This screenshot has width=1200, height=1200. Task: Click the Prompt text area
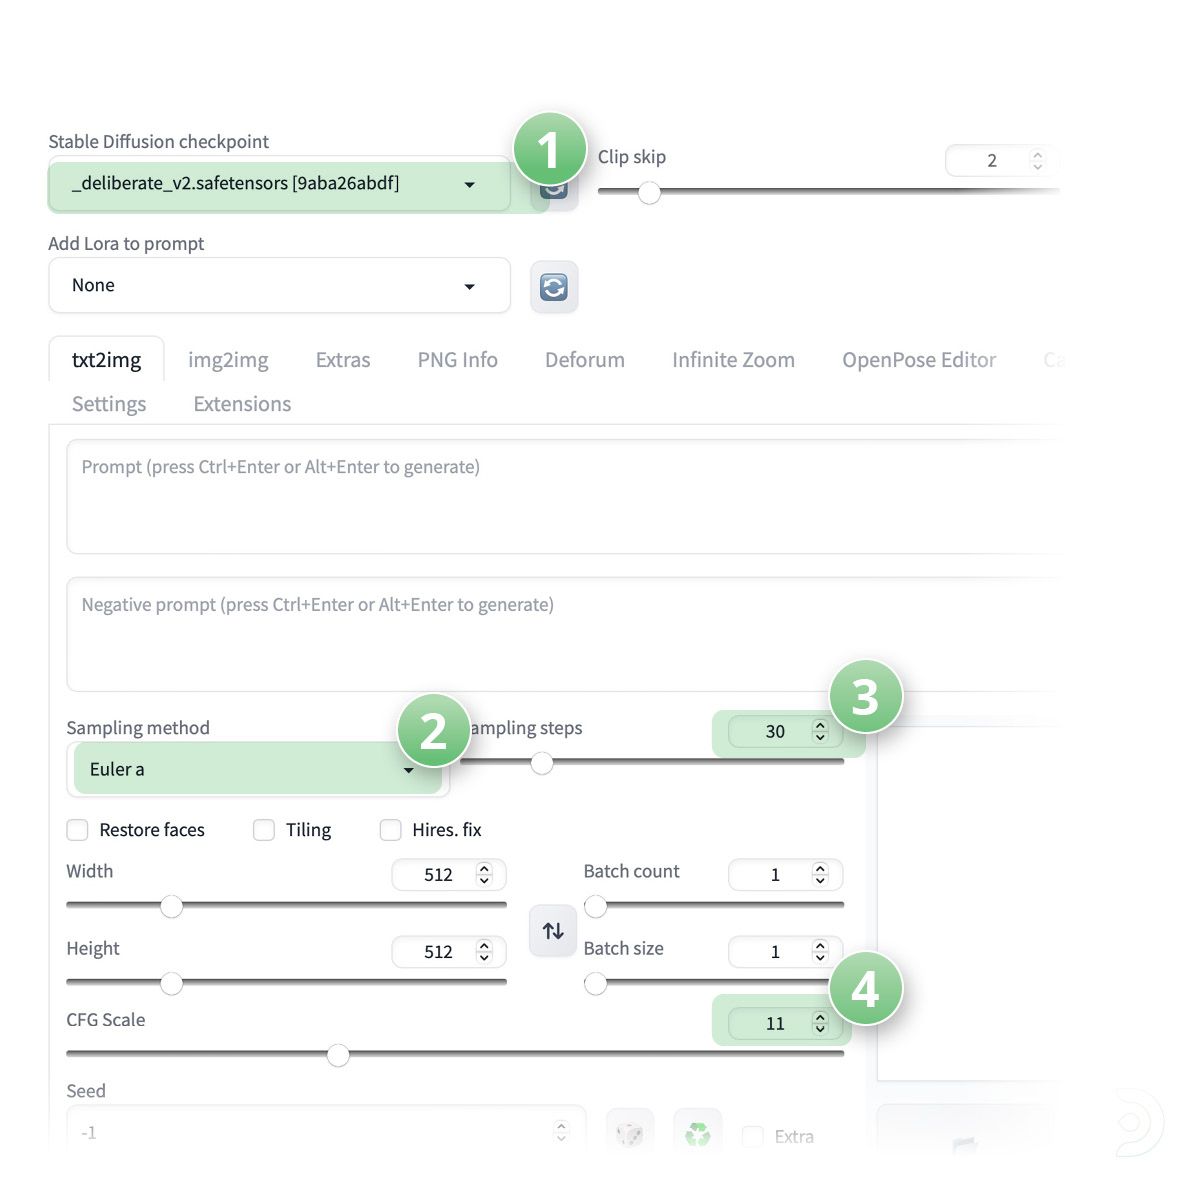coord(565,497)
